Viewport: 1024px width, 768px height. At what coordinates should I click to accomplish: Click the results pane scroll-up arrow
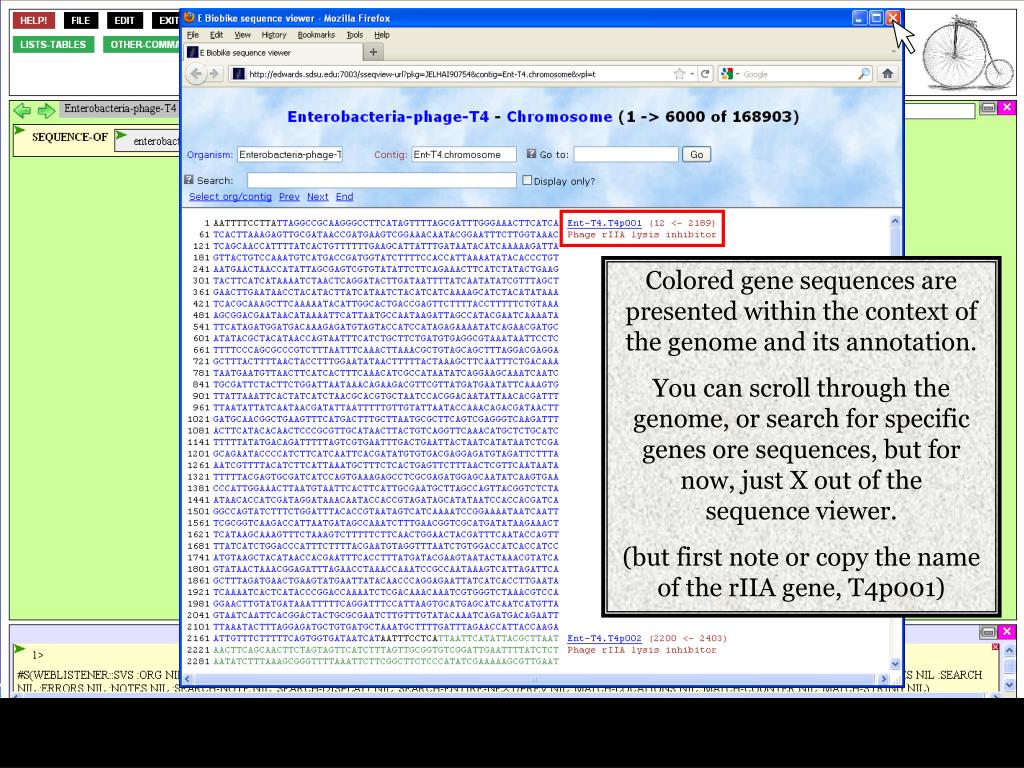pos(1009,651)
